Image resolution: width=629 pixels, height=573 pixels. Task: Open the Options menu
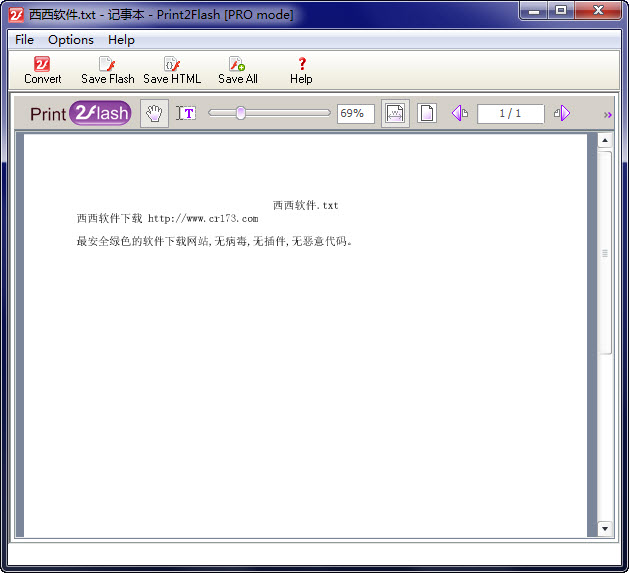(71, 40)
